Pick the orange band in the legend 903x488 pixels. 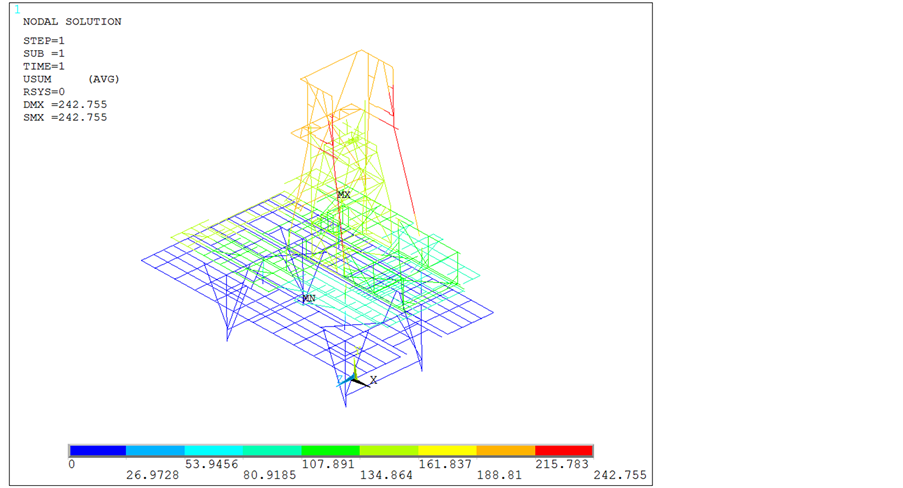coord(506,450)
